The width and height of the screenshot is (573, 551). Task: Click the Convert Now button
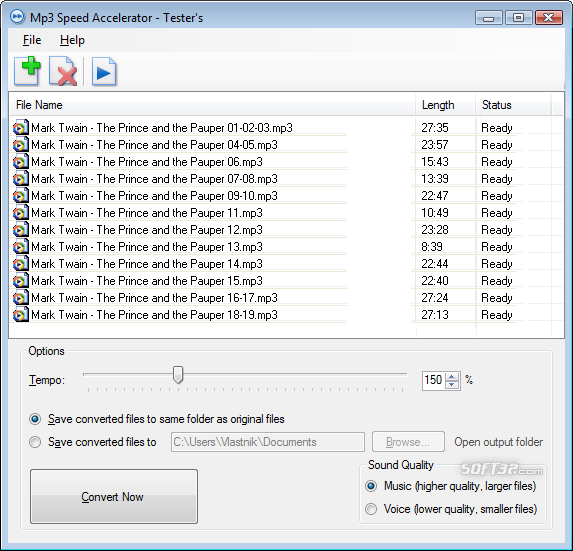[x=114, y=497]
